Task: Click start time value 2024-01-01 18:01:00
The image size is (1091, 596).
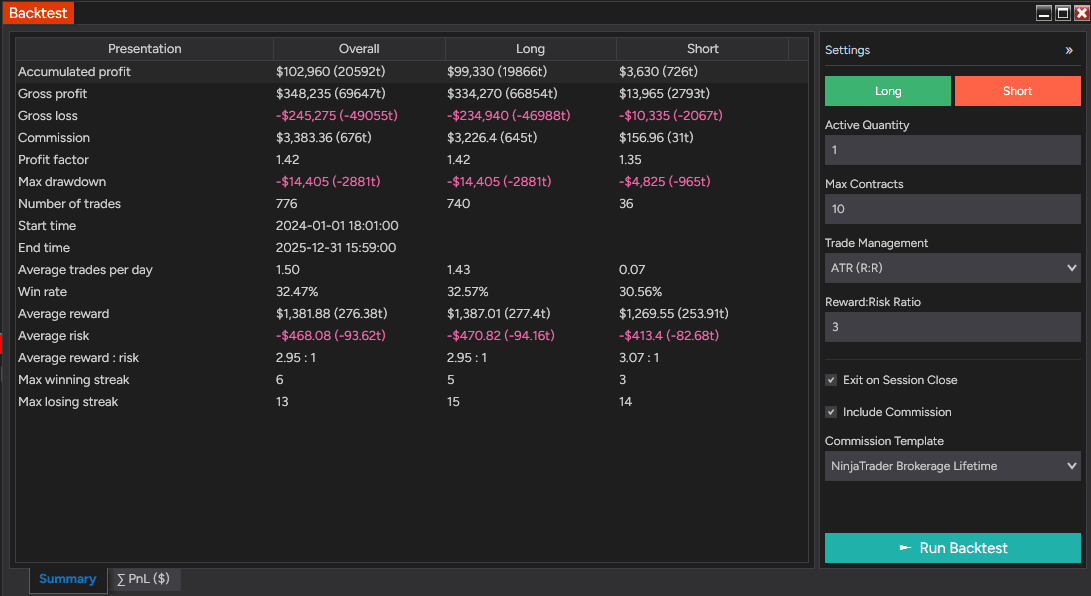Action: click(x=337, y=226)
